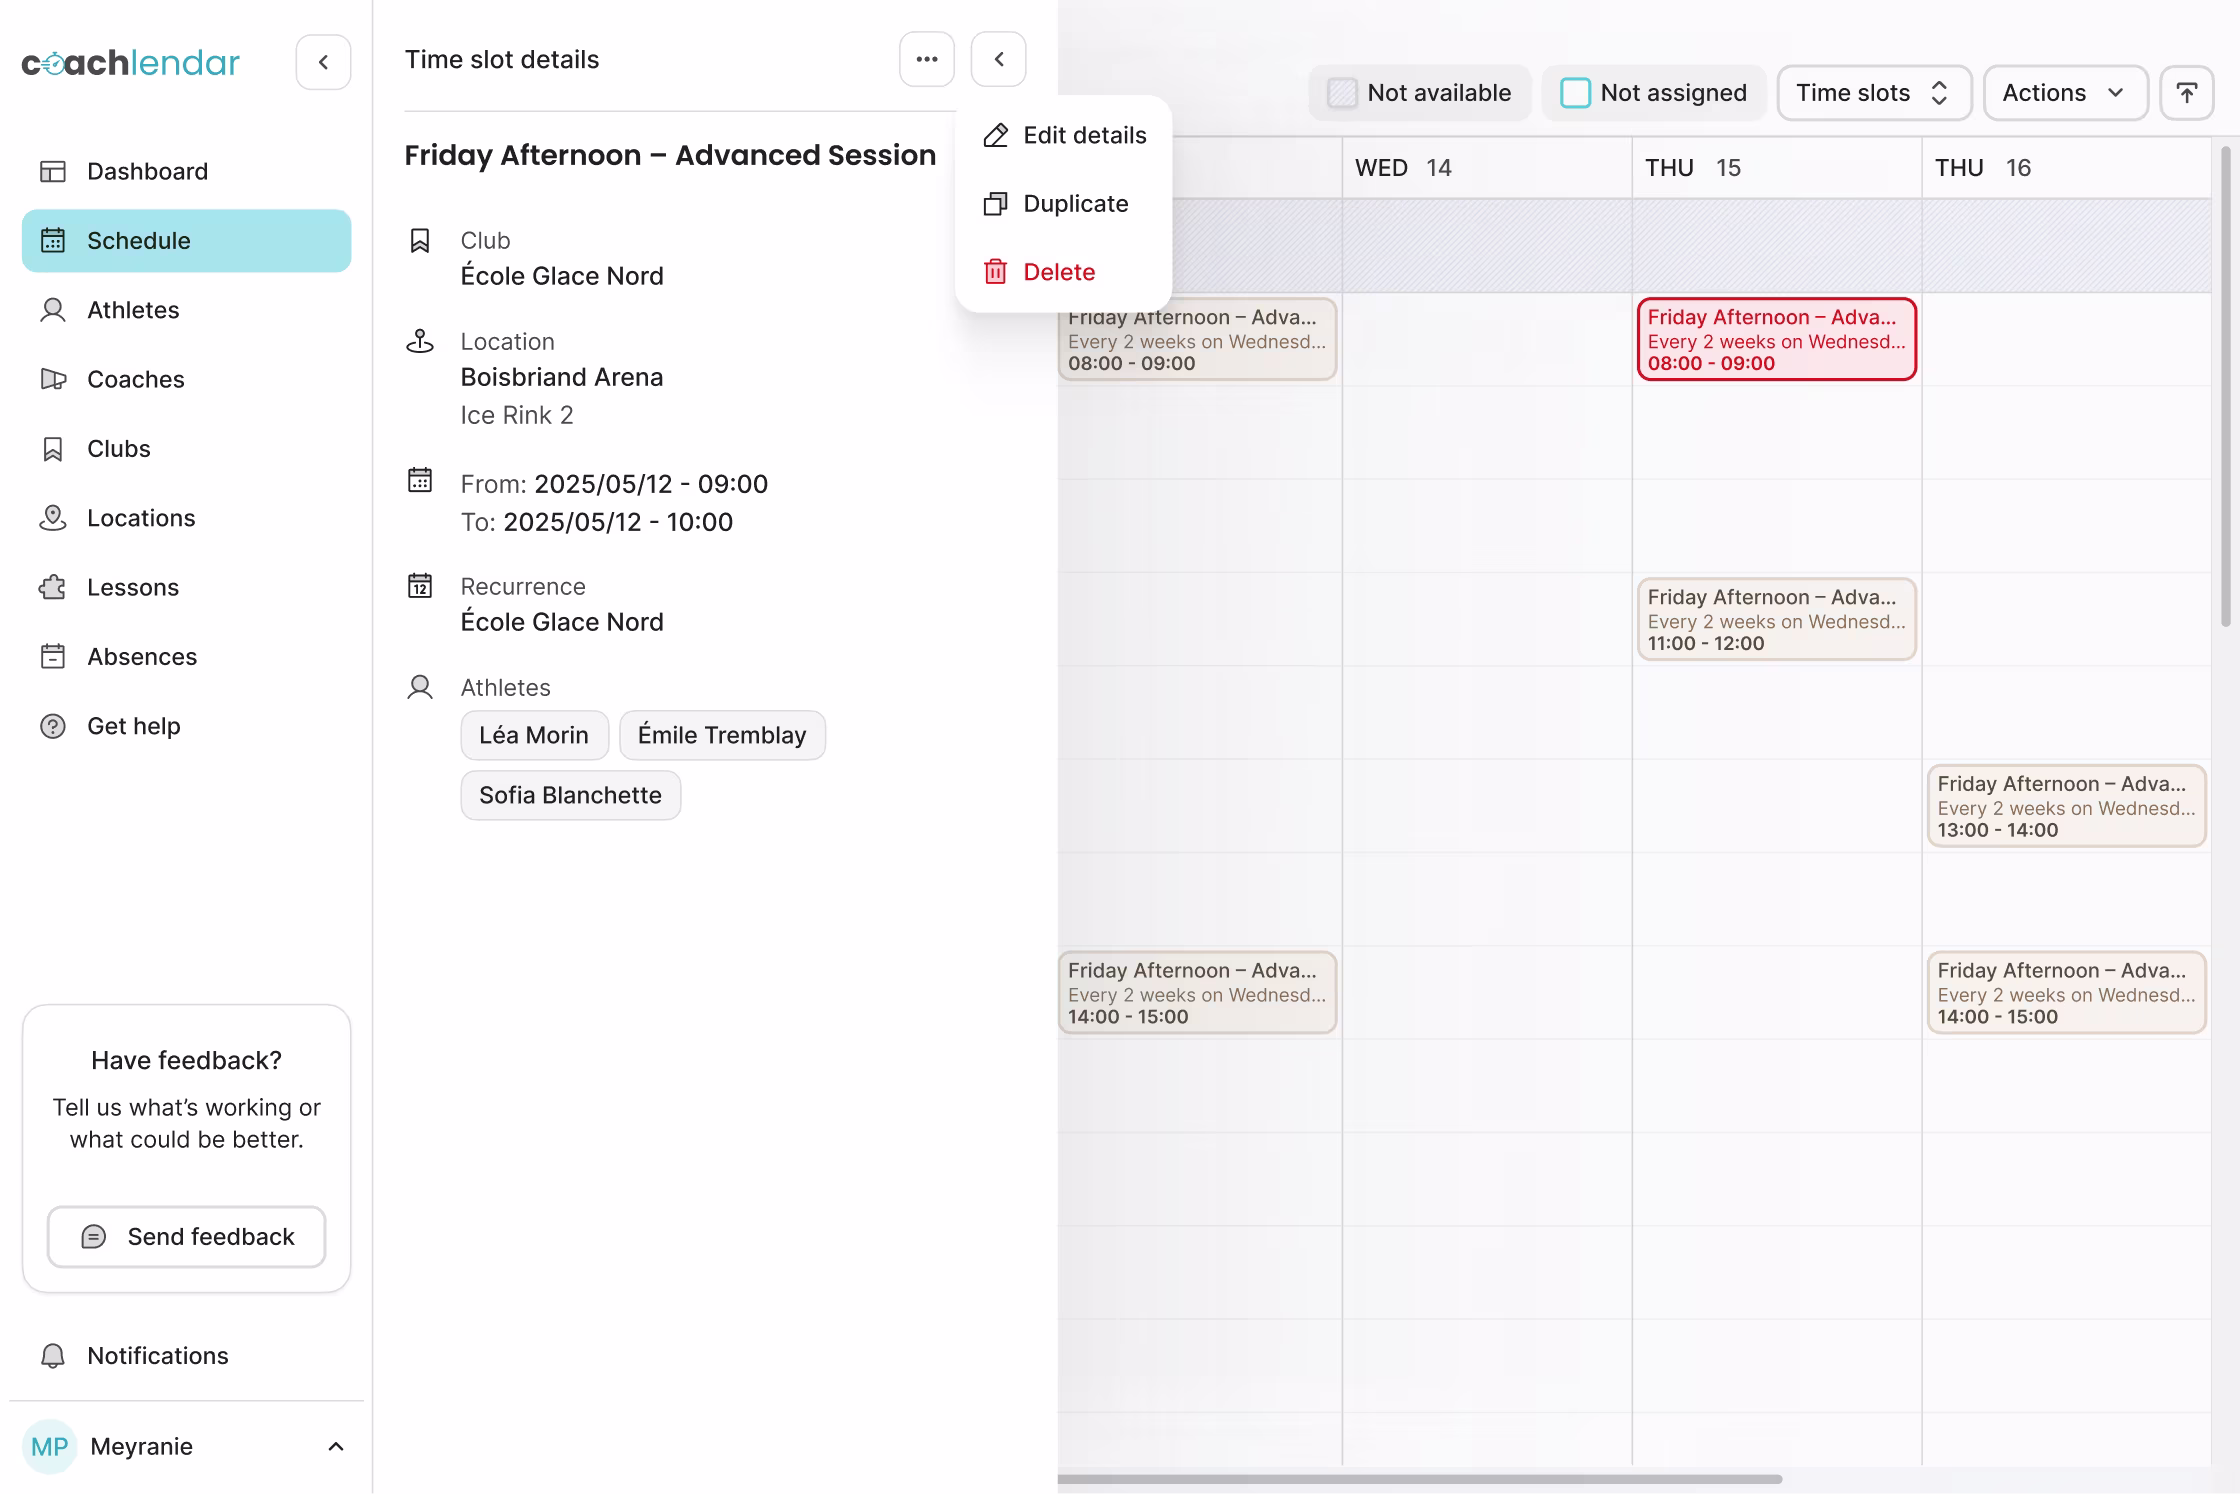Open Notifications bell in the sidebar
This screenshot has height=1494, width=2240.
[x=157, y=1355]
